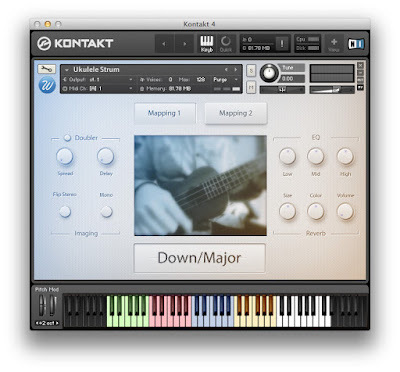Click the blue W instrument logo

[x=47, y=85]
